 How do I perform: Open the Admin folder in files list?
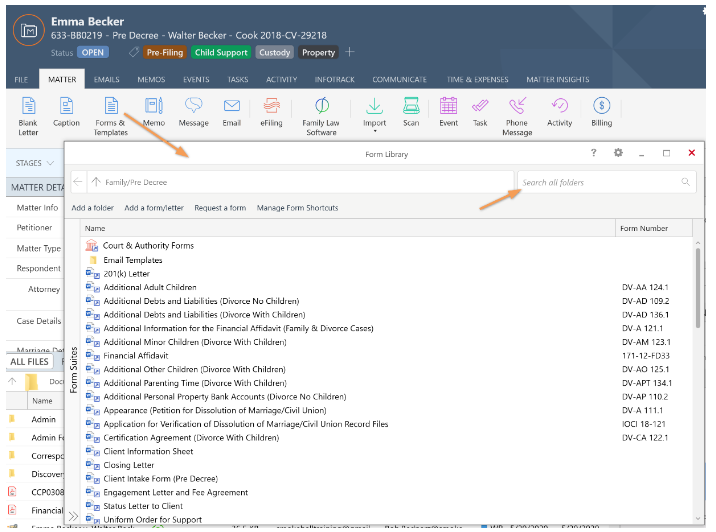43,419
